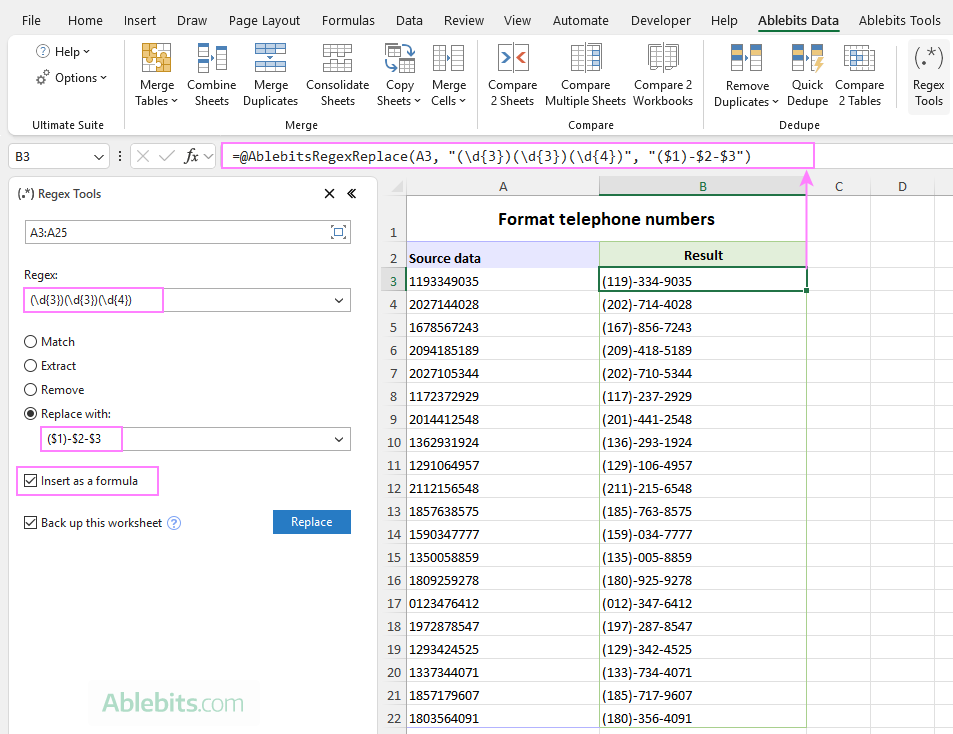Launch the Combine Sheets tool
The height and width of the screenshot is (734, 953).
click(212, 75)
